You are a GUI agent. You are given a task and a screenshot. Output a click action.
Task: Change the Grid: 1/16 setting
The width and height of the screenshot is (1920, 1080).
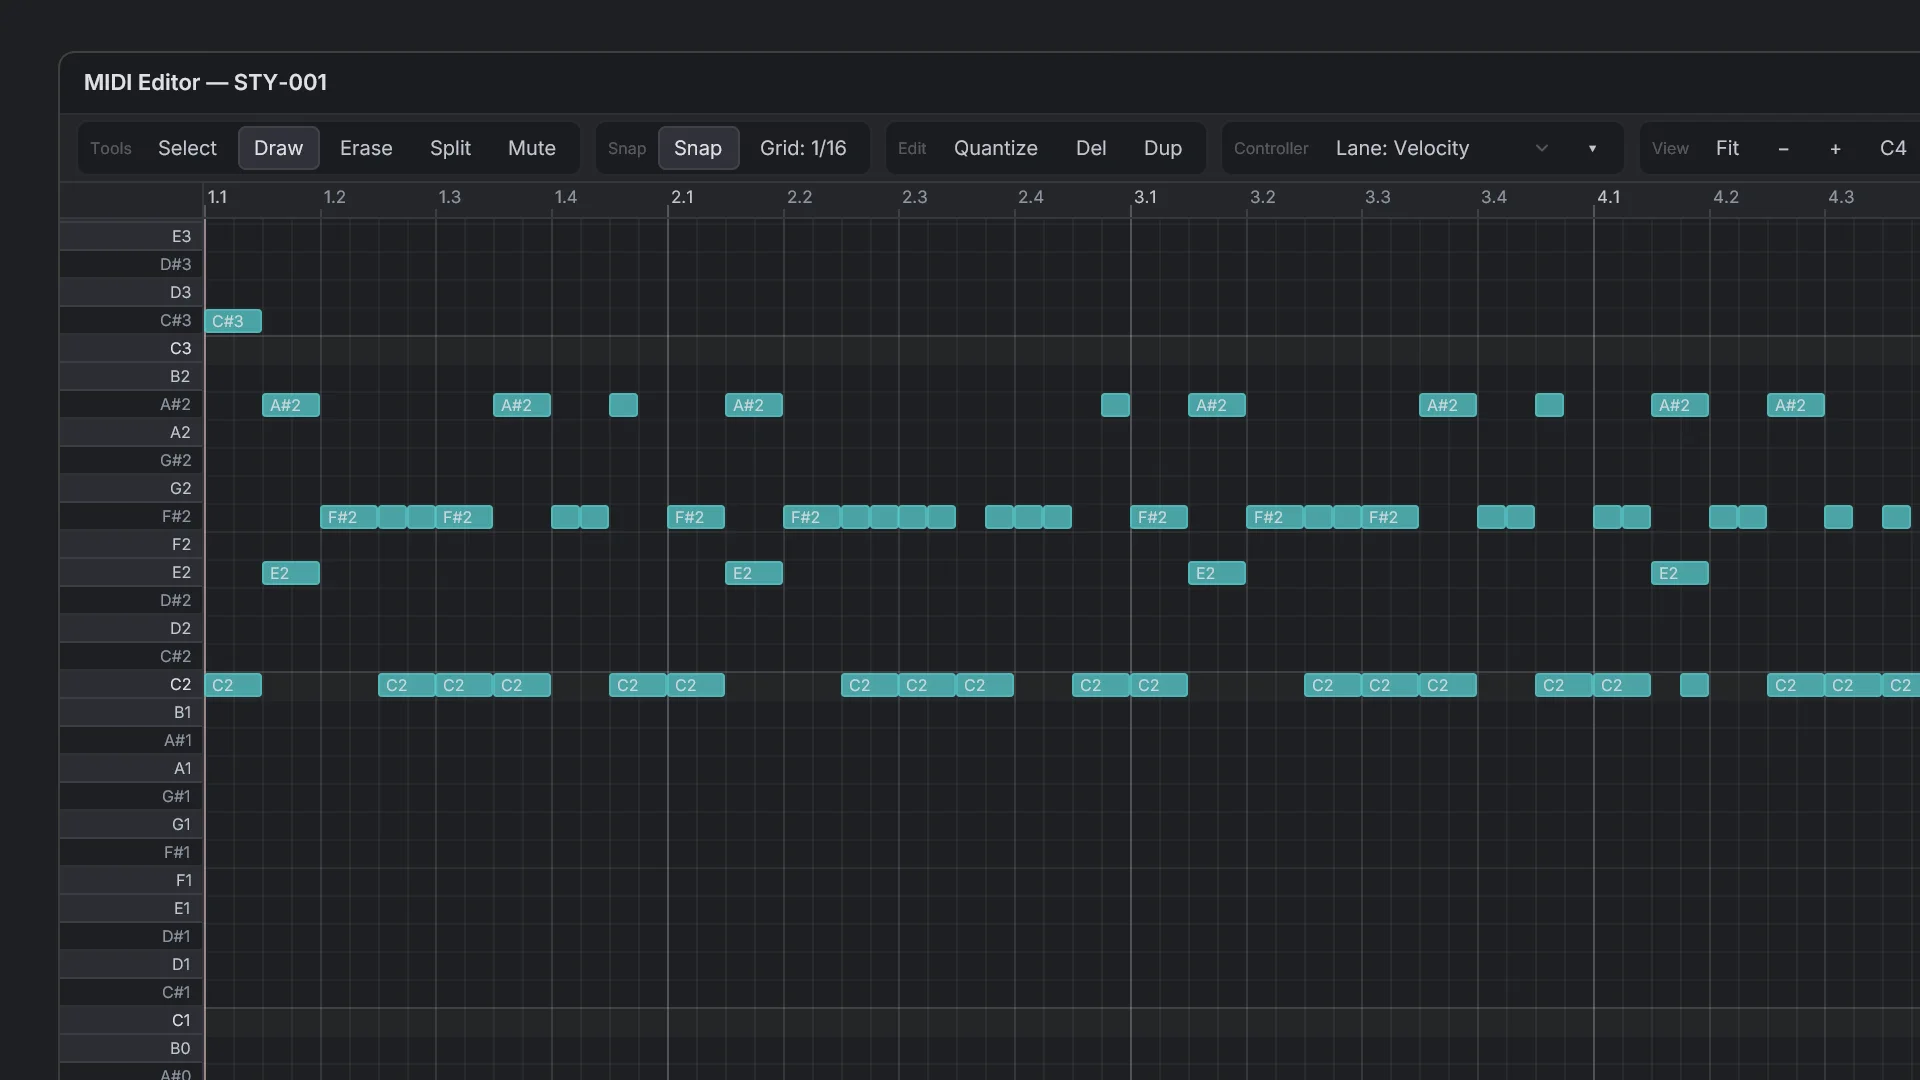tap(803, 148)
